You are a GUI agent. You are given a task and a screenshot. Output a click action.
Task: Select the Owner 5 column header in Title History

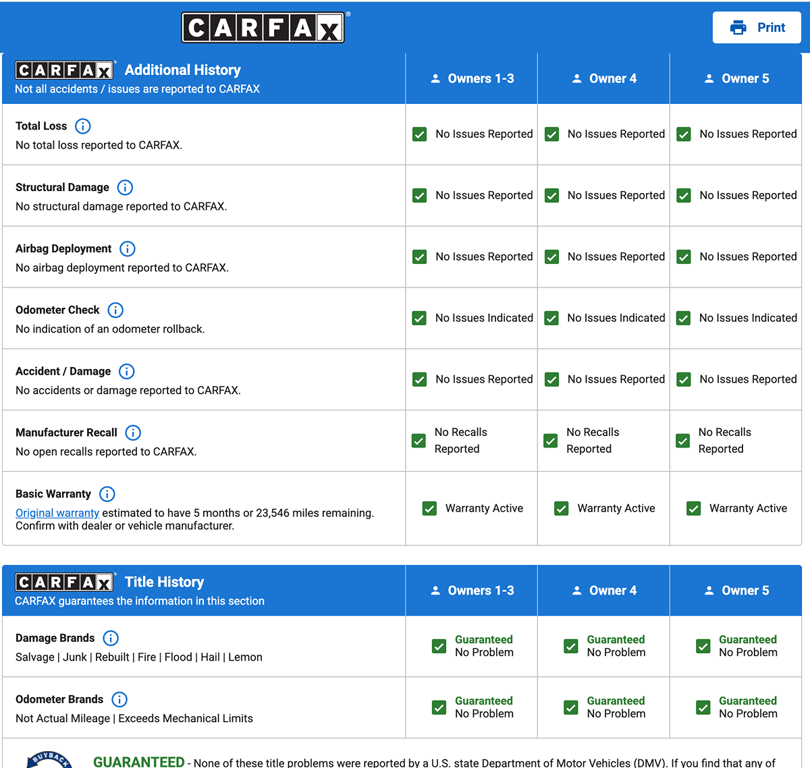[735, 590]
